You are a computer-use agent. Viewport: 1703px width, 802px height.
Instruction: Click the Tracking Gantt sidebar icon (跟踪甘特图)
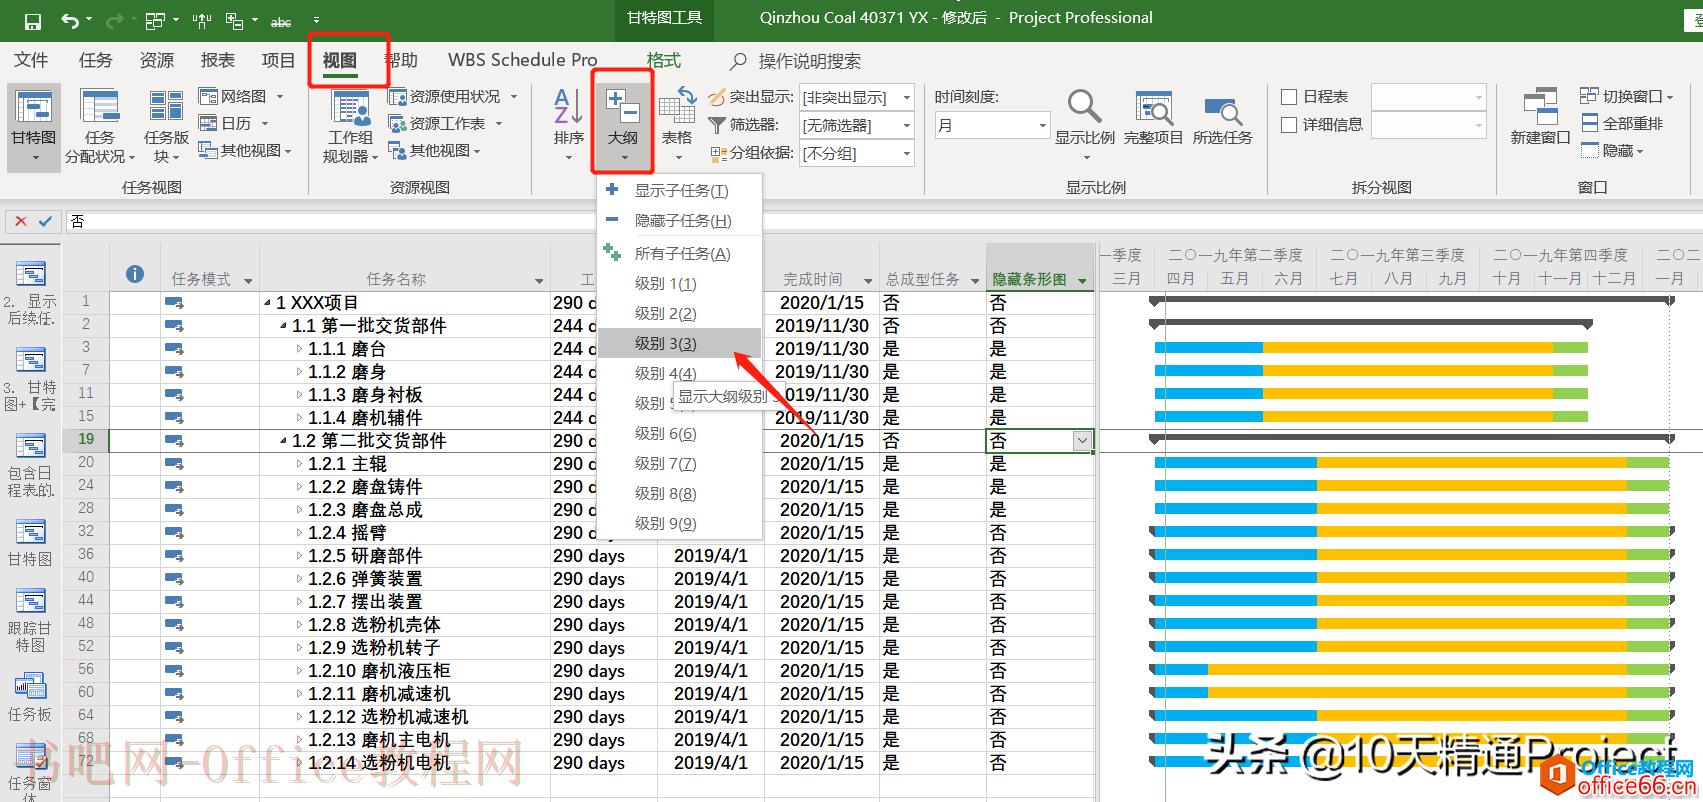tap(30, 600)
